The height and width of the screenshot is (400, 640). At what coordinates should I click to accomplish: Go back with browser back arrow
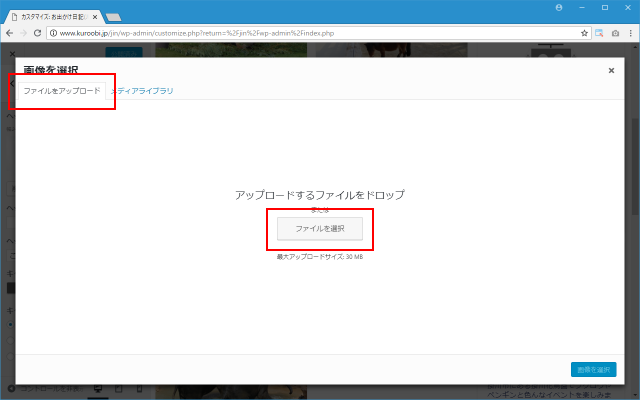coord(9,33)
